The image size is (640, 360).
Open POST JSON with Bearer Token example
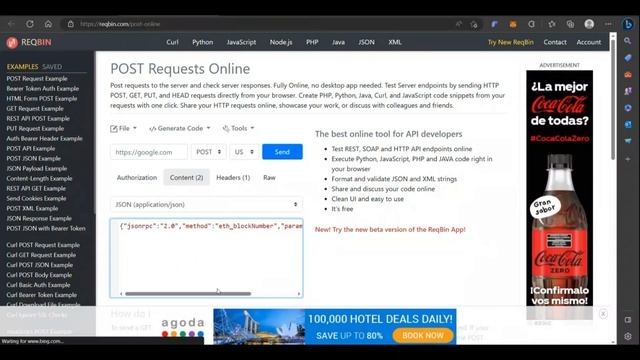click(46, 228)
